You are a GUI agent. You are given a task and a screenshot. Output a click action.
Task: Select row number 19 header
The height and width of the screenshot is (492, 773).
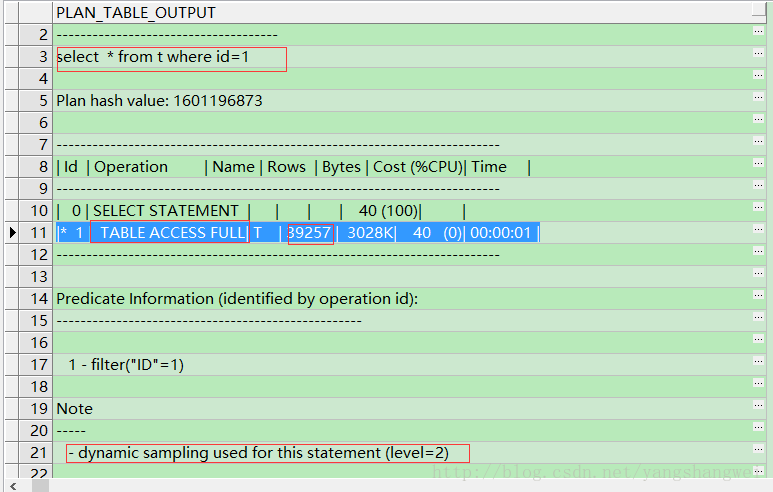(35, 409)
